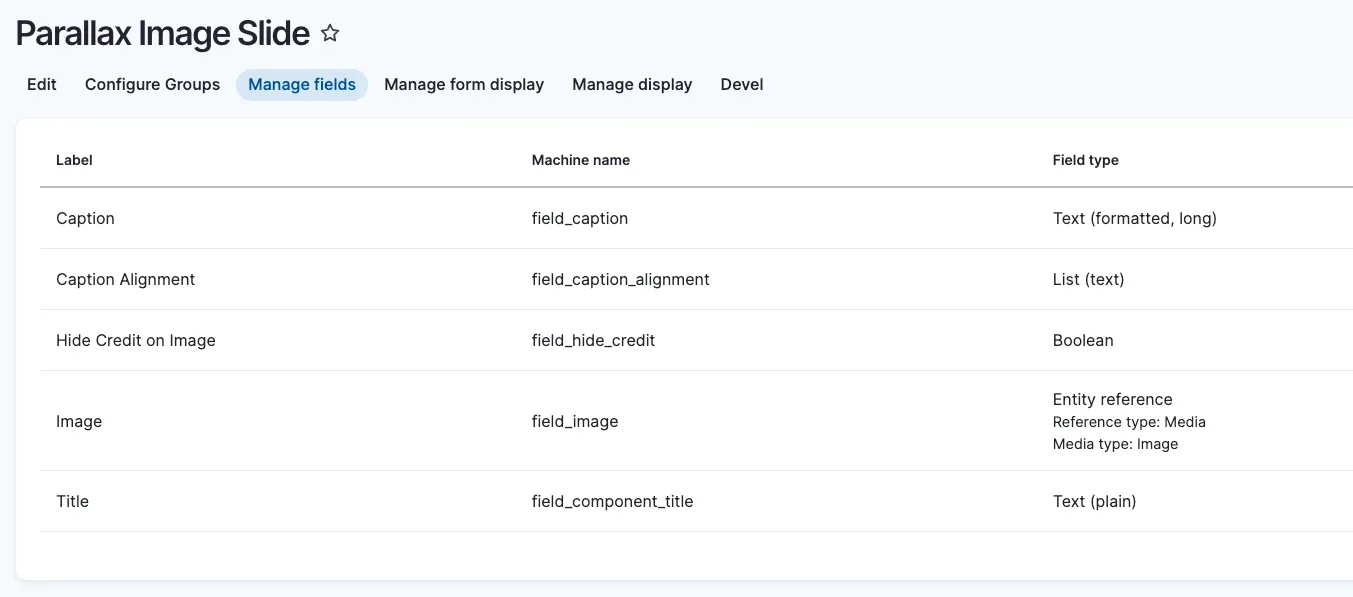Click the Field type column header
The width and height of the screenshot is (1353, 597).
(1085, 160)
